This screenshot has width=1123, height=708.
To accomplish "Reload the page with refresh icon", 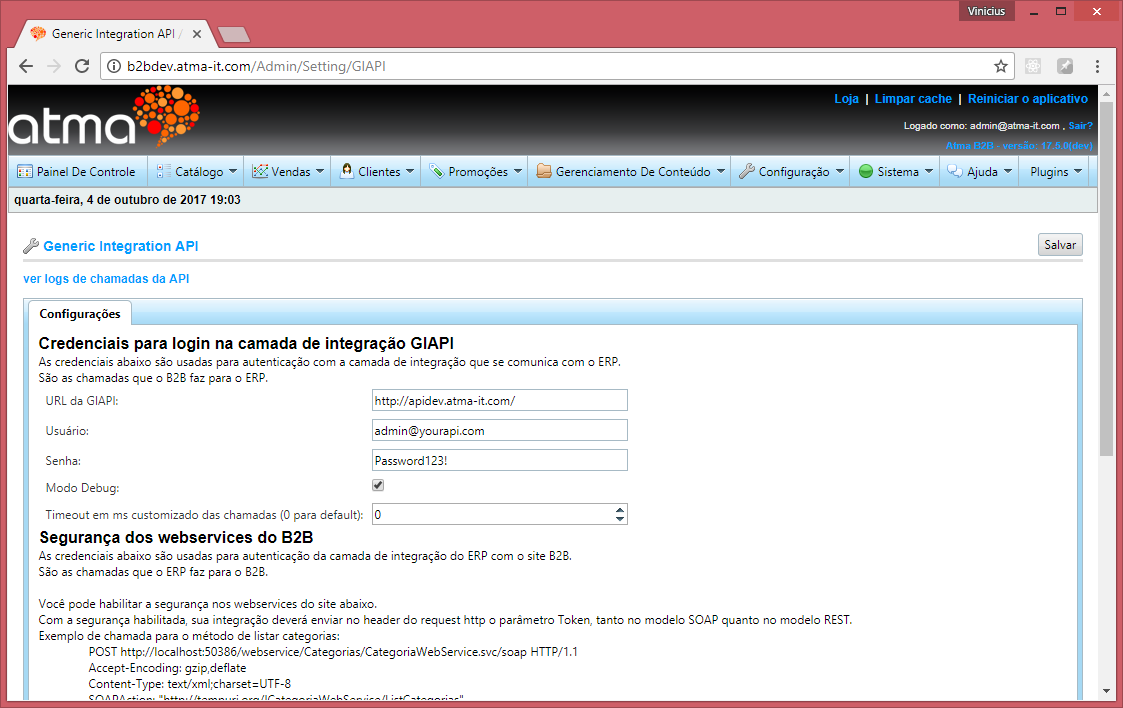I will pos(82,66).
